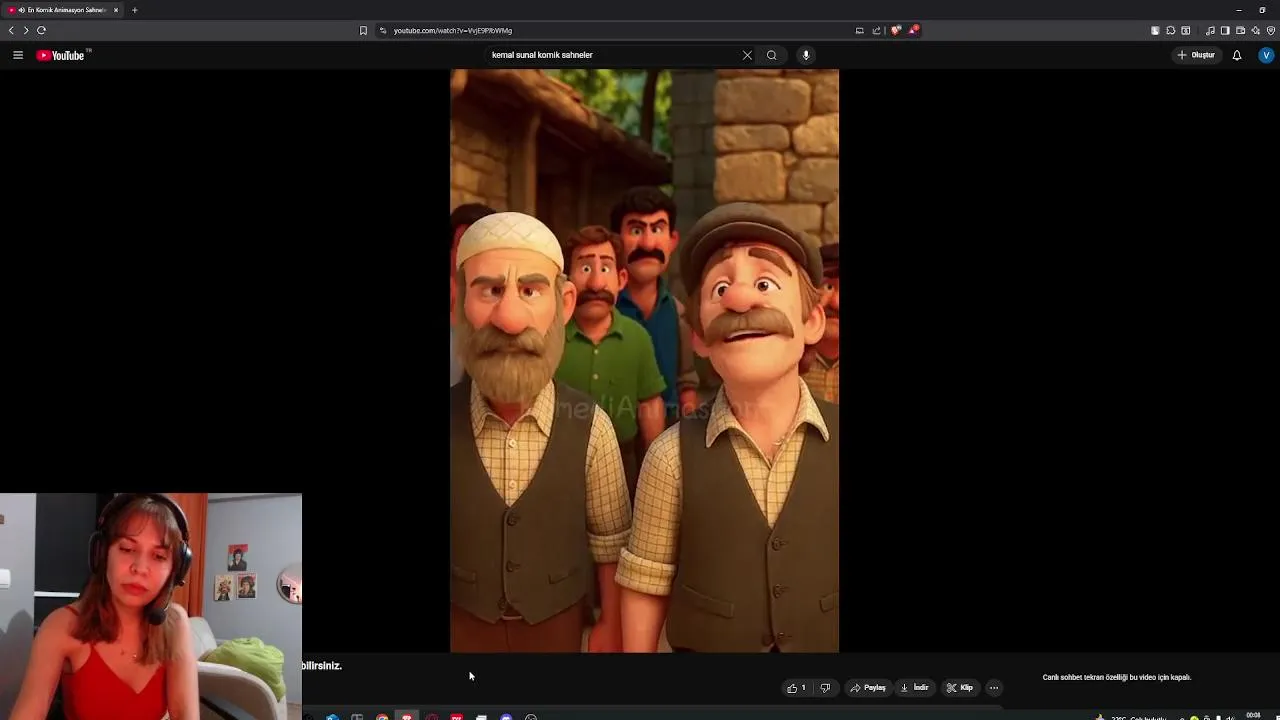Toggle the browser sidebar panel
This screenshot has width=1280, height=720.
click(1225, 30)
